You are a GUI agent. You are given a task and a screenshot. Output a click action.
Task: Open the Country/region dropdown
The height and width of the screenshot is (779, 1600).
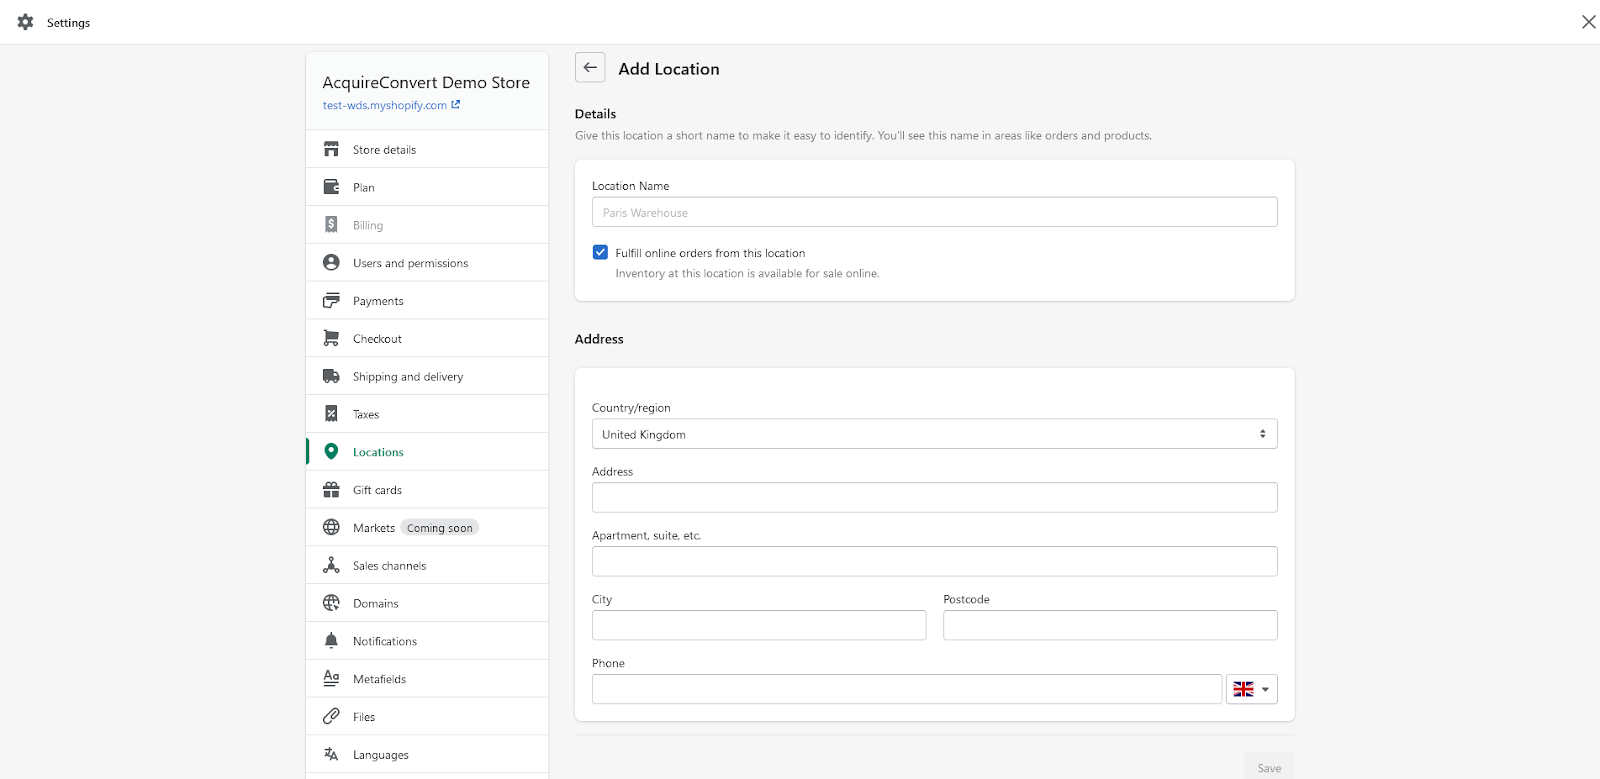point(934,434)
